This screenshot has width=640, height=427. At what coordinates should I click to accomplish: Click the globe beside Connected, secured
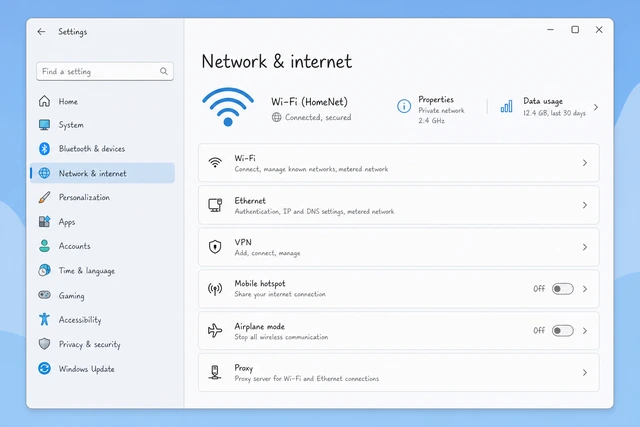coord(276,117)
